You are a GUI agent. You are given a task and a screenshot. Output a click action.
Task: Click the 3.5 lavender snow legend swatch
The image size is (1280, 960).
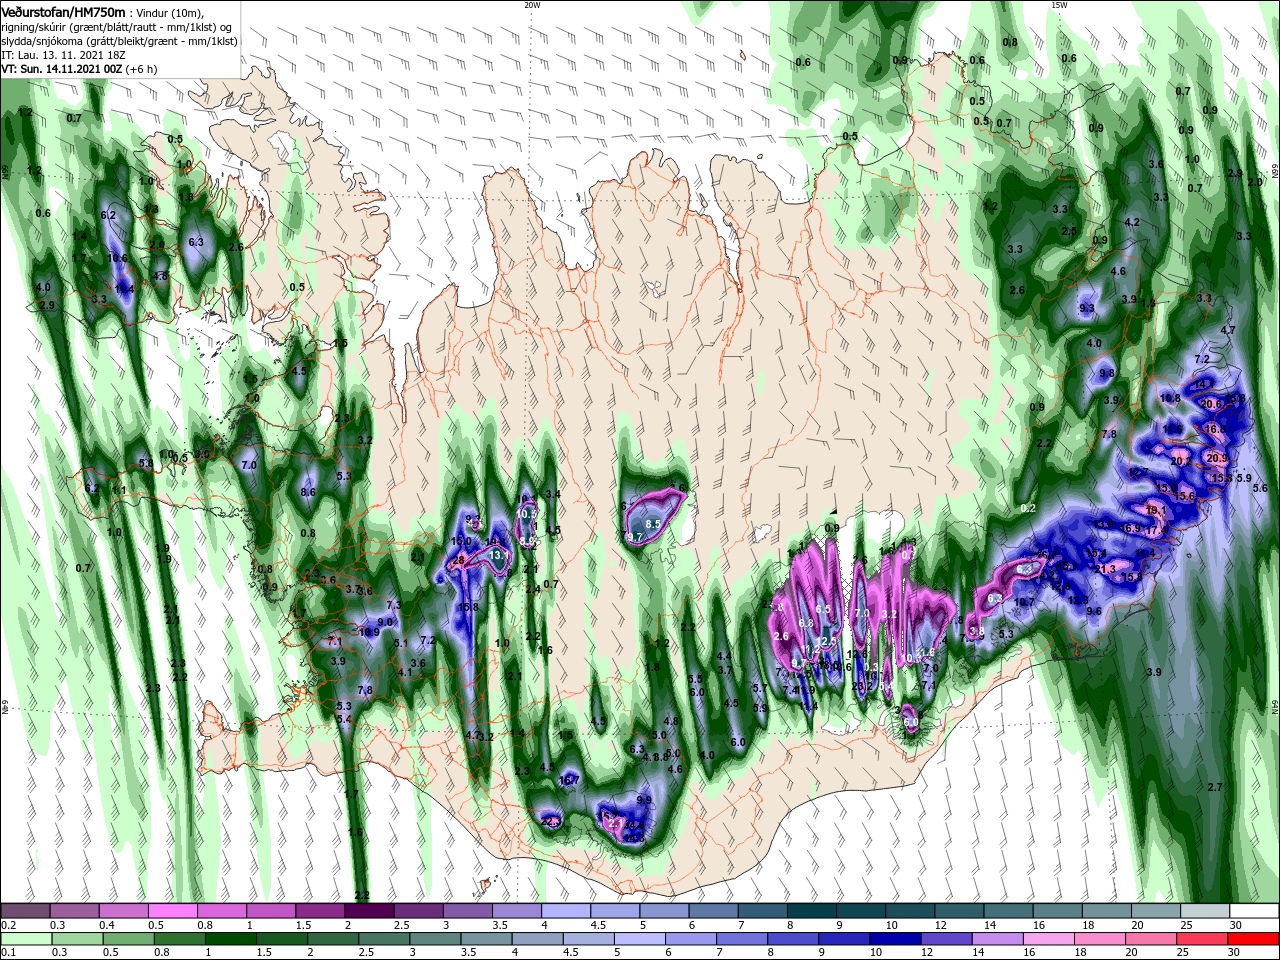(x=516, y=911)
